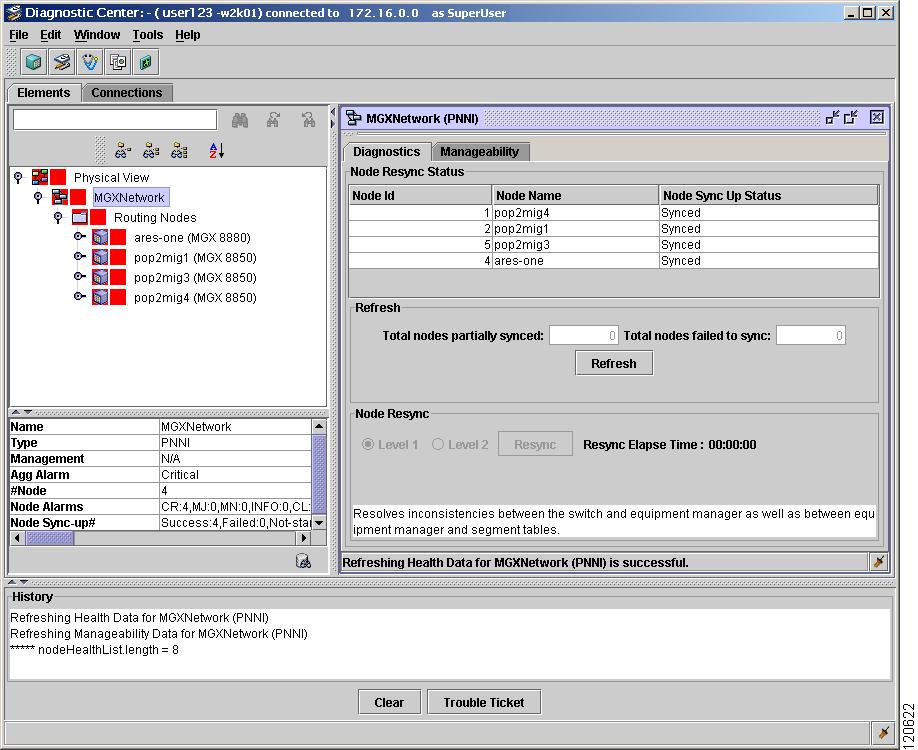The width and height of the screenshot is (918, 750).
Task: Switch to the Connections tab
Action: tap(126, 93)
